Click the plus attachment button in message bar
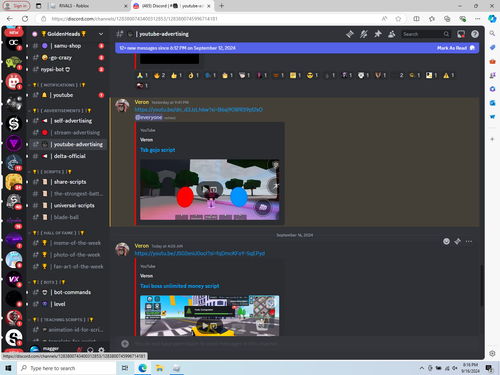Viewport: 500px width, 375px height. point(125,343)
